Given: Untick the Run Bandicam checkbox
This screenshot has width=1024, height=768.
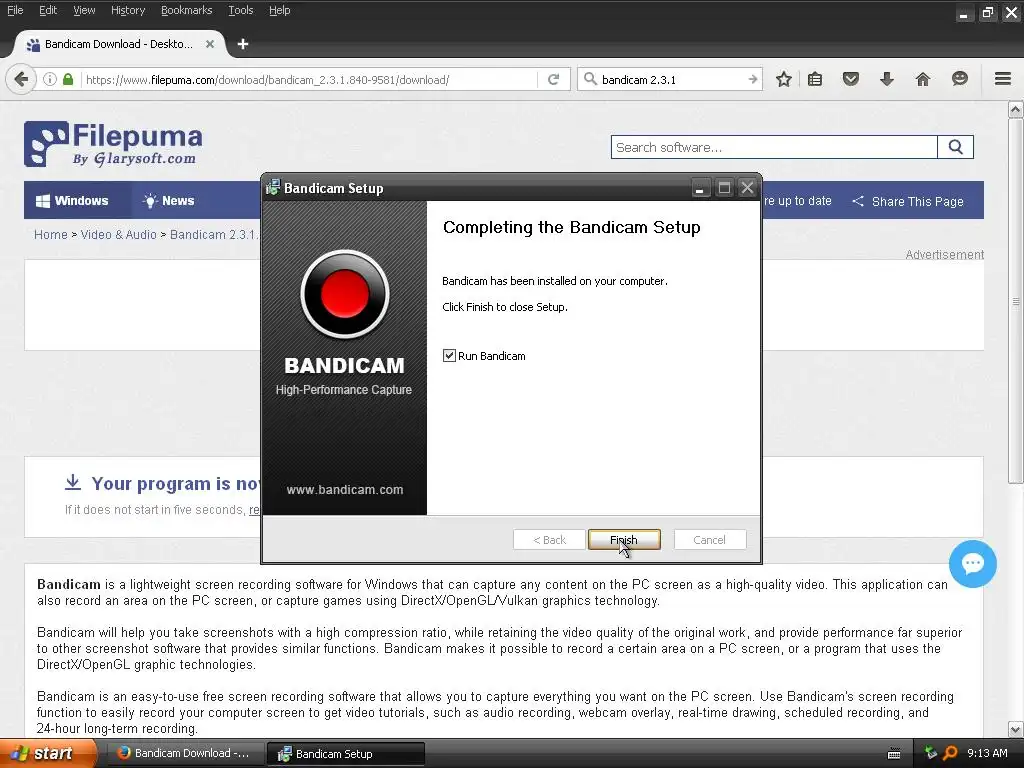Looking at the screenshot, I should pyautogui.click(x=449, y=356).
